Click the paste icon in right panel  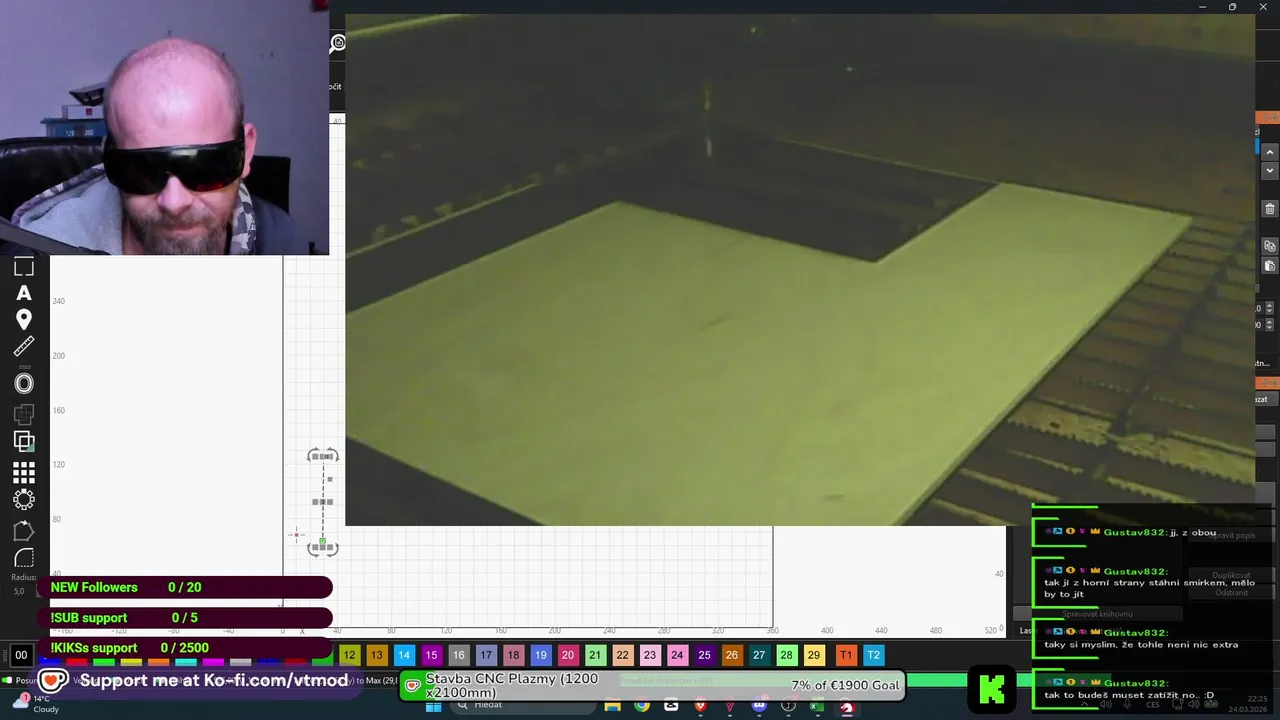click(x=1270, y=266)
